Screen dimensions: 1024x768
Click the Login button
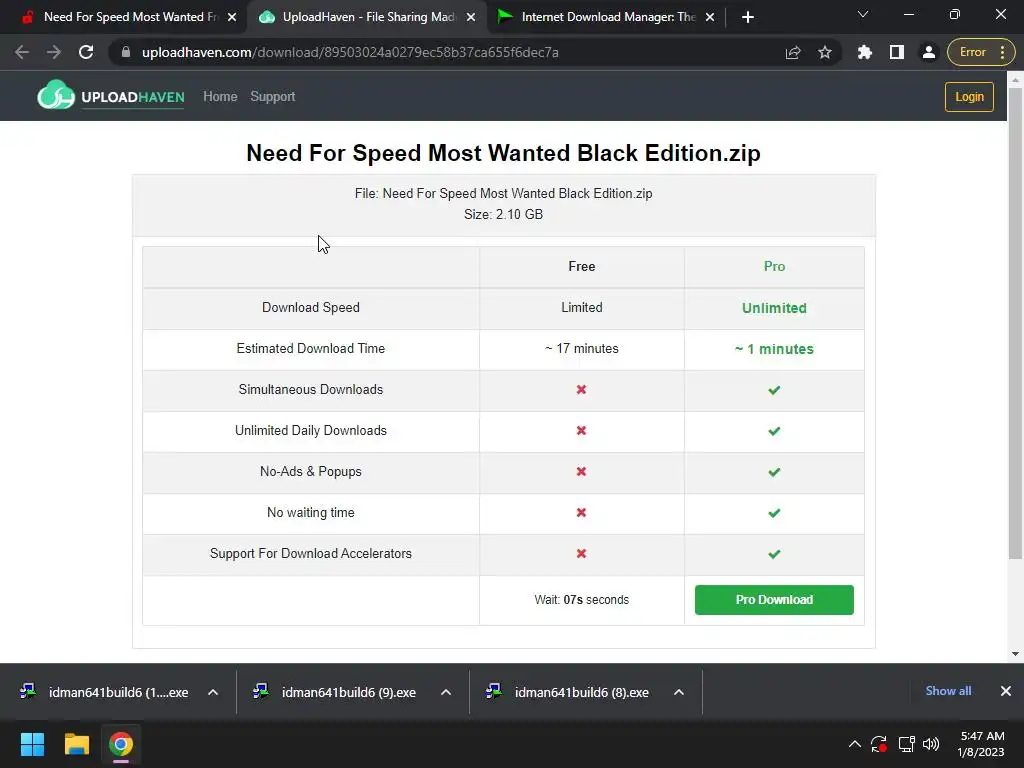click(x=969, y=97)
